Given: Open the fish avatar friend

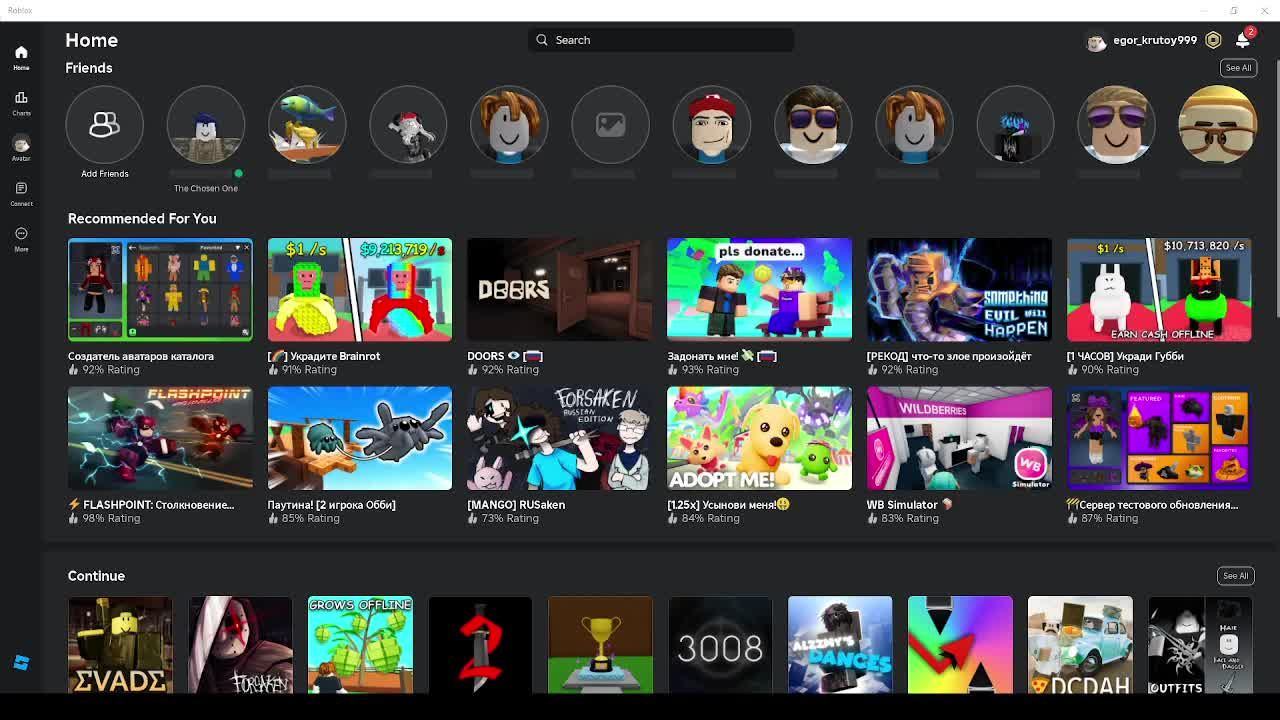Looking at the screenshot, I should tap(307, 125).
